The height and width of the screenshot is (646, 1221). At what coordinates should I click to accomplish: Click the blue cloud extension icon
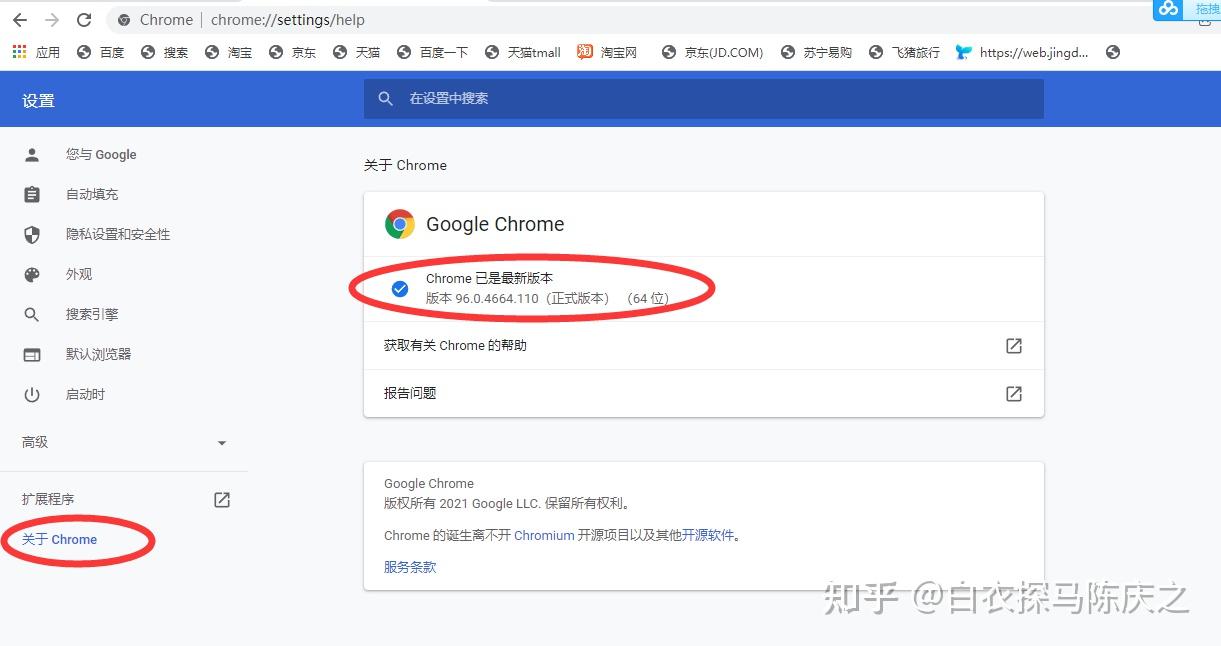click(x=1168, y=9)
